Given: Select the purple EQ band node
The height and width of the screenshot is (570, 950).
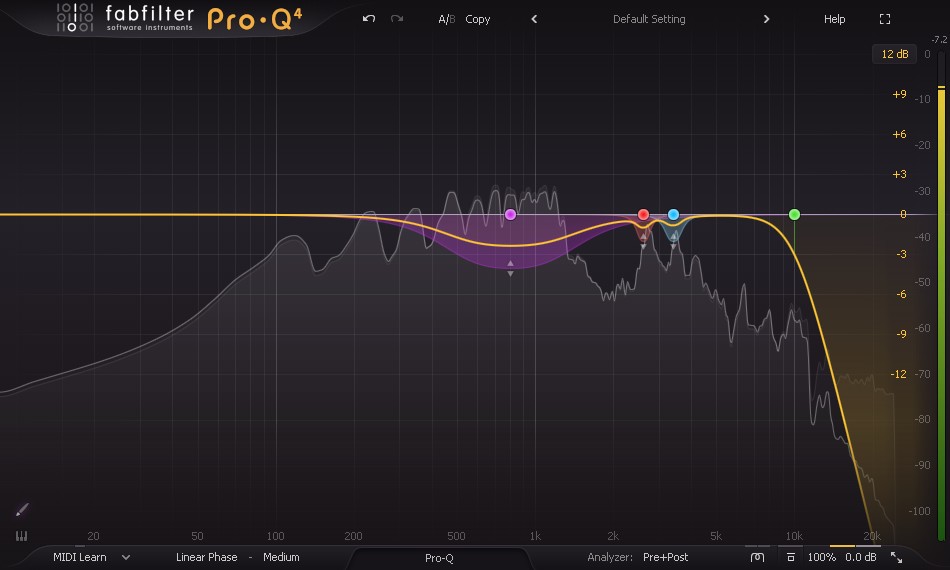Looking at the screenshot, I should [x=510, y=214].
